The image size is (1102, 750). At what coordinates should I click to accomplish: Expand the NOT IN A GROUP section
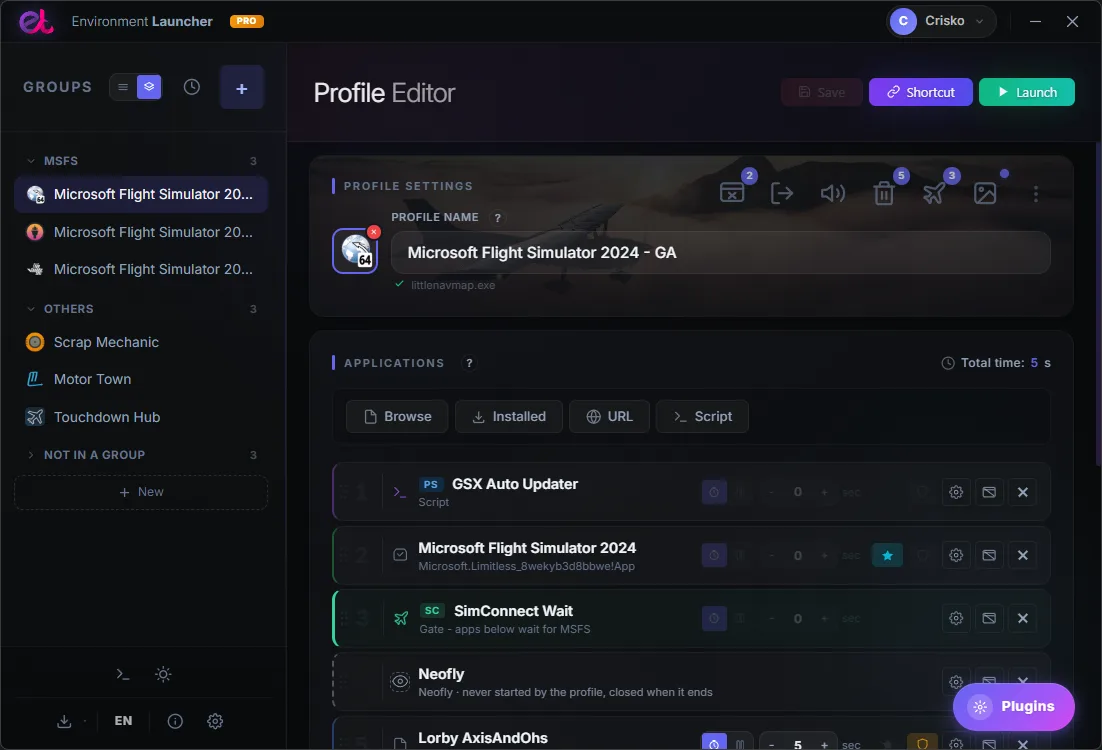(31, 455)
